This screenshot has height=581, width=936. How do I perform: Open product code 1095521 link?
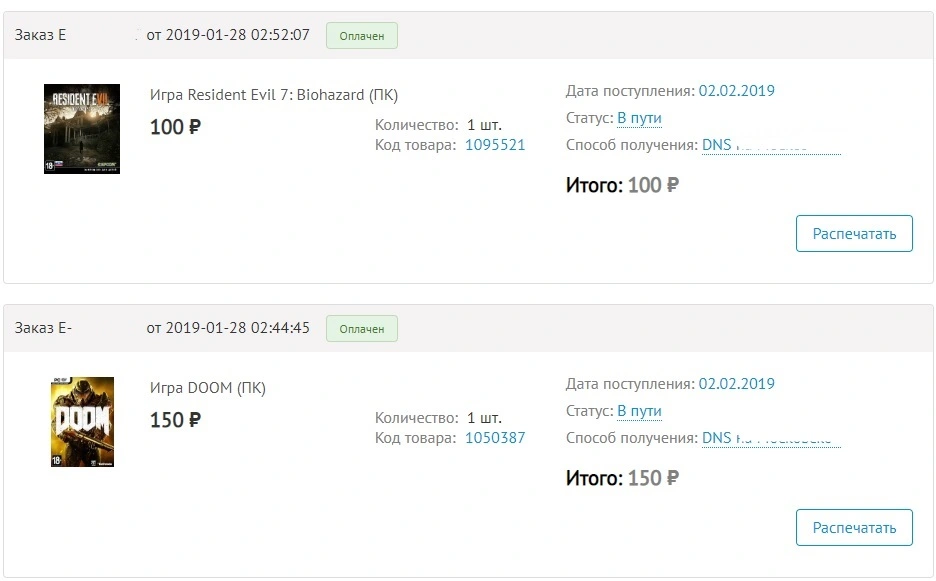(x=495, y=145)
